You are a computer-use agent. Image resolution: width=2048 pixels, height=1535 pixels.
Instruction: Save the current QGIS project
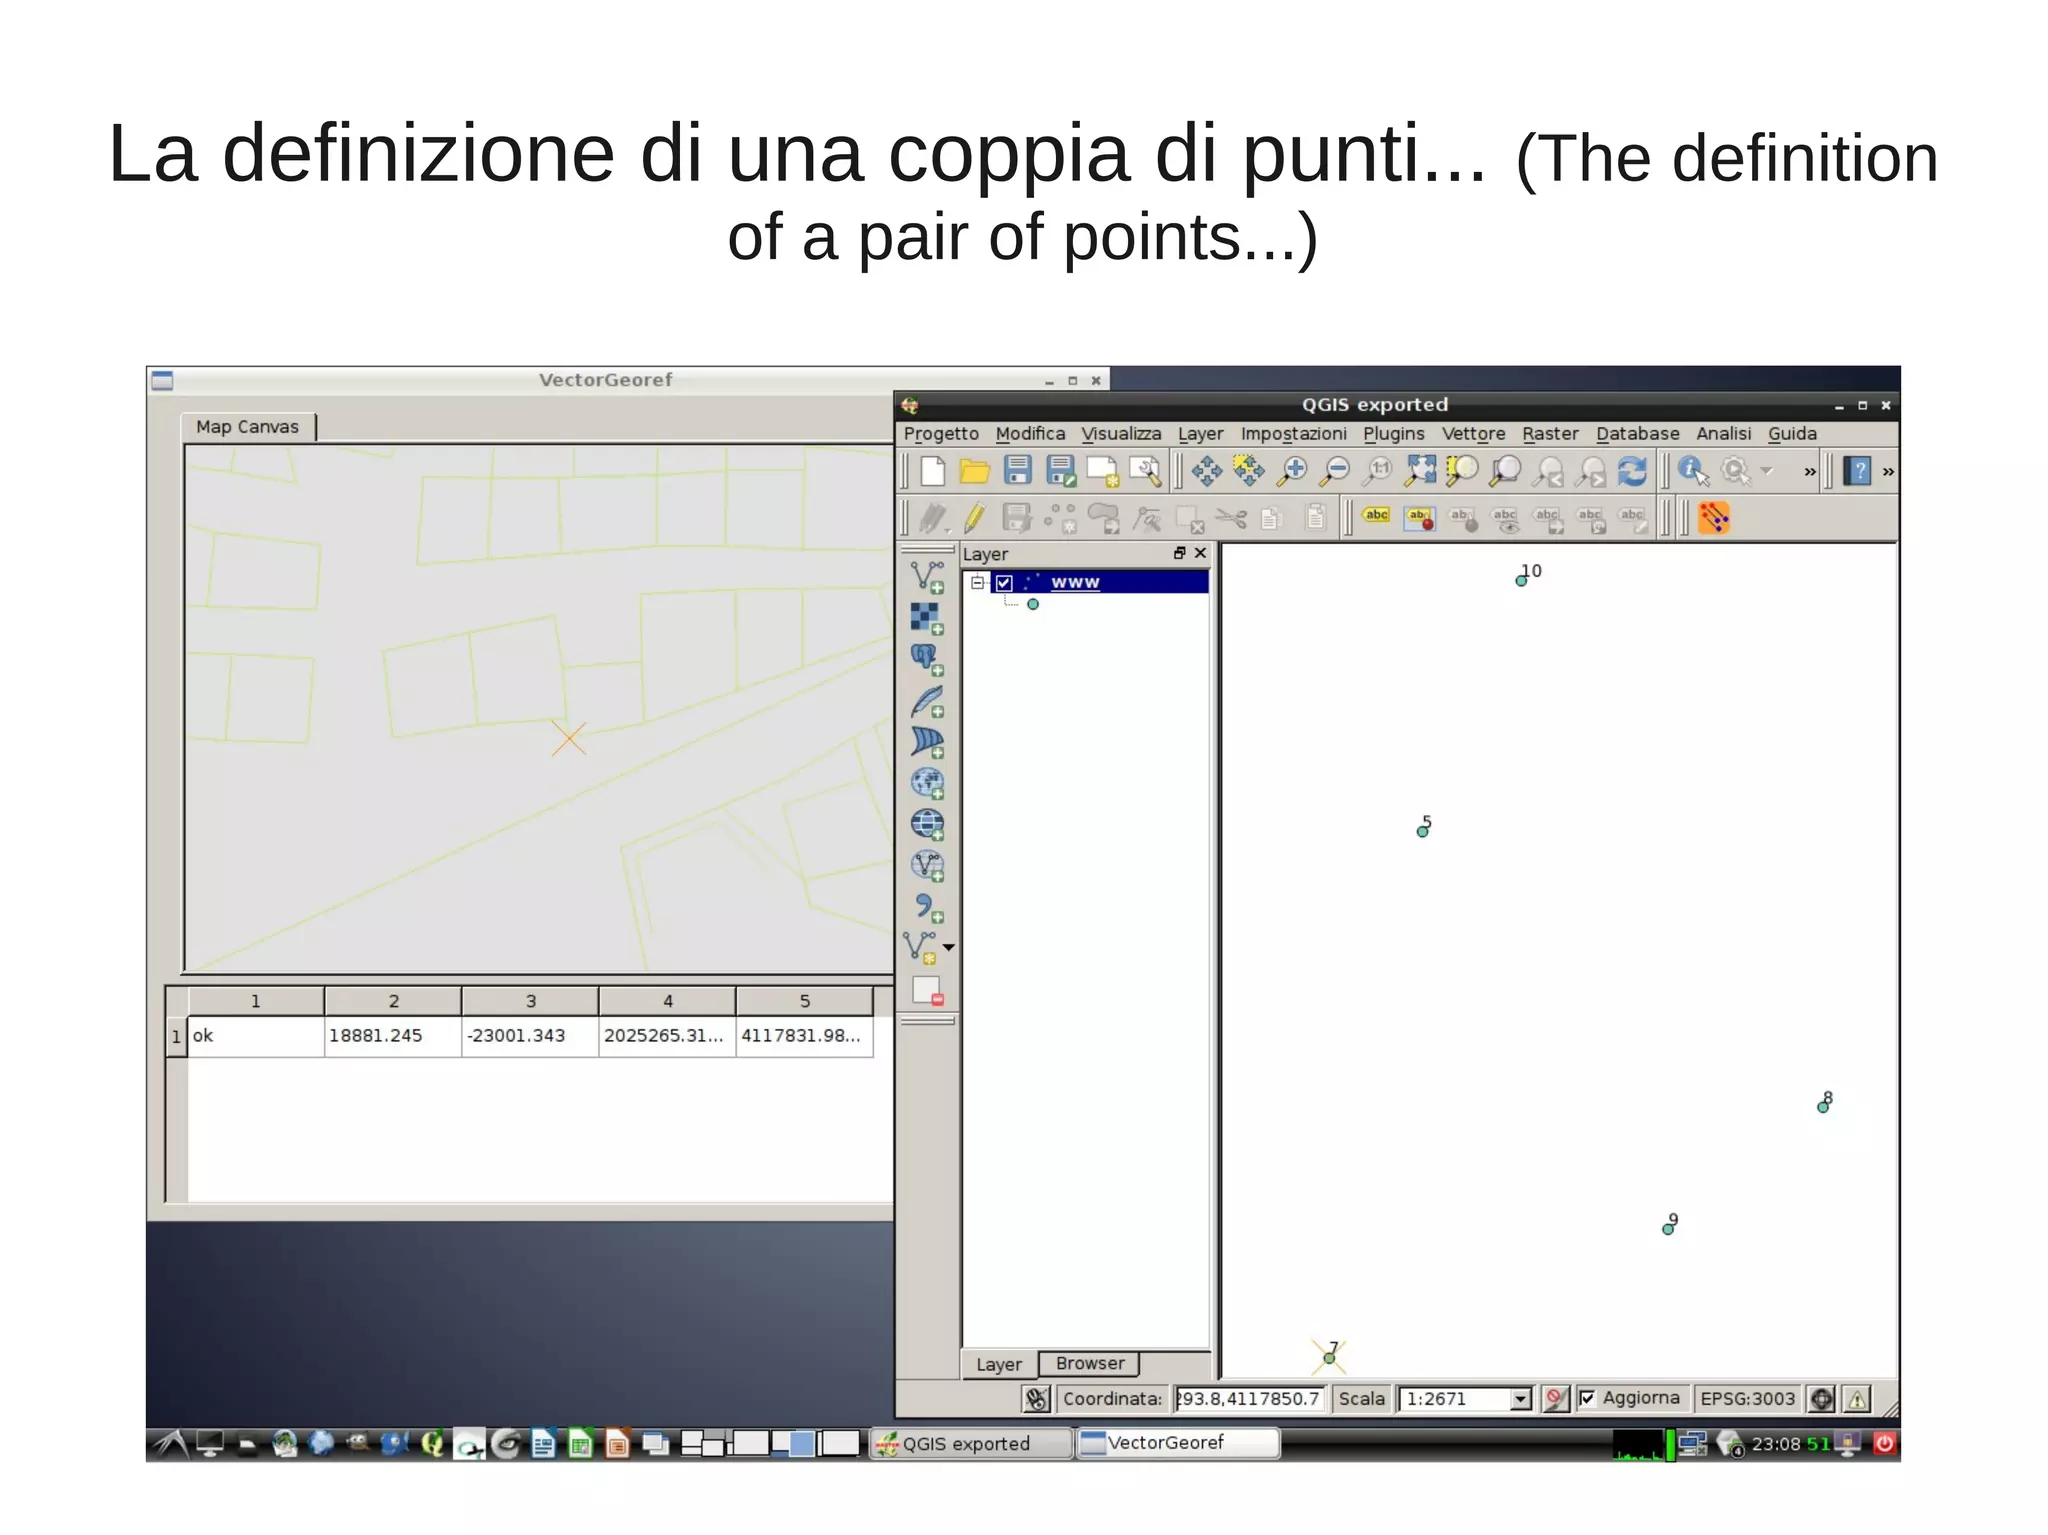pyautogui.click(x=1017, y=470)
